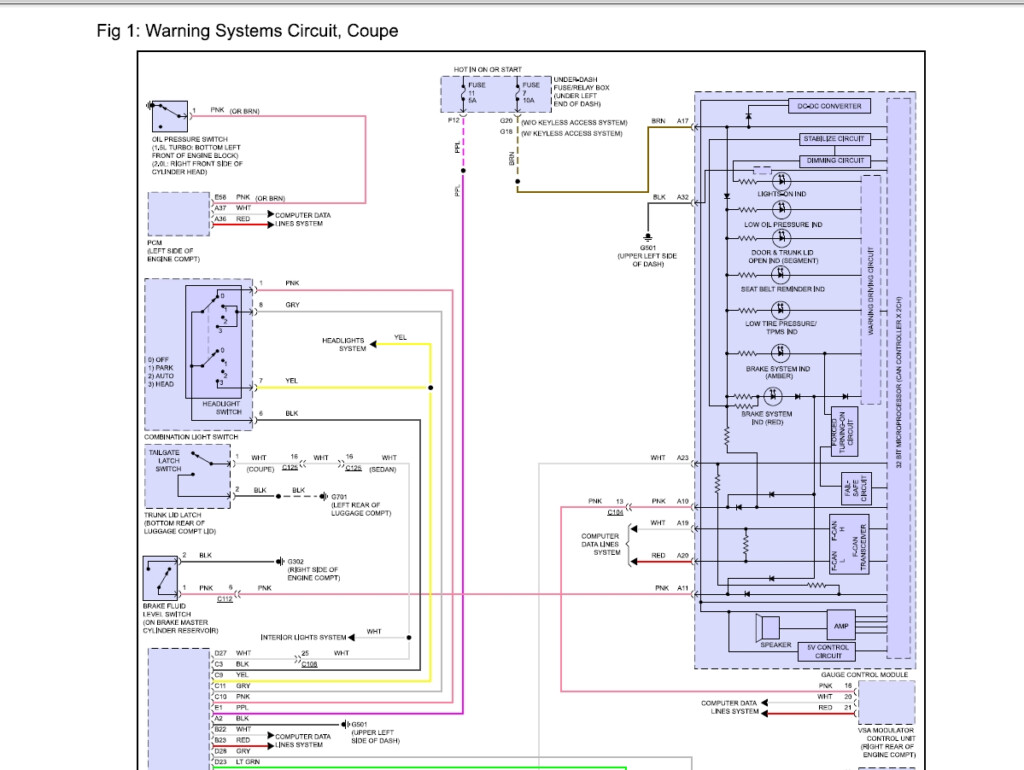Click the 'D27' terminal label

(x=220, y=653)
